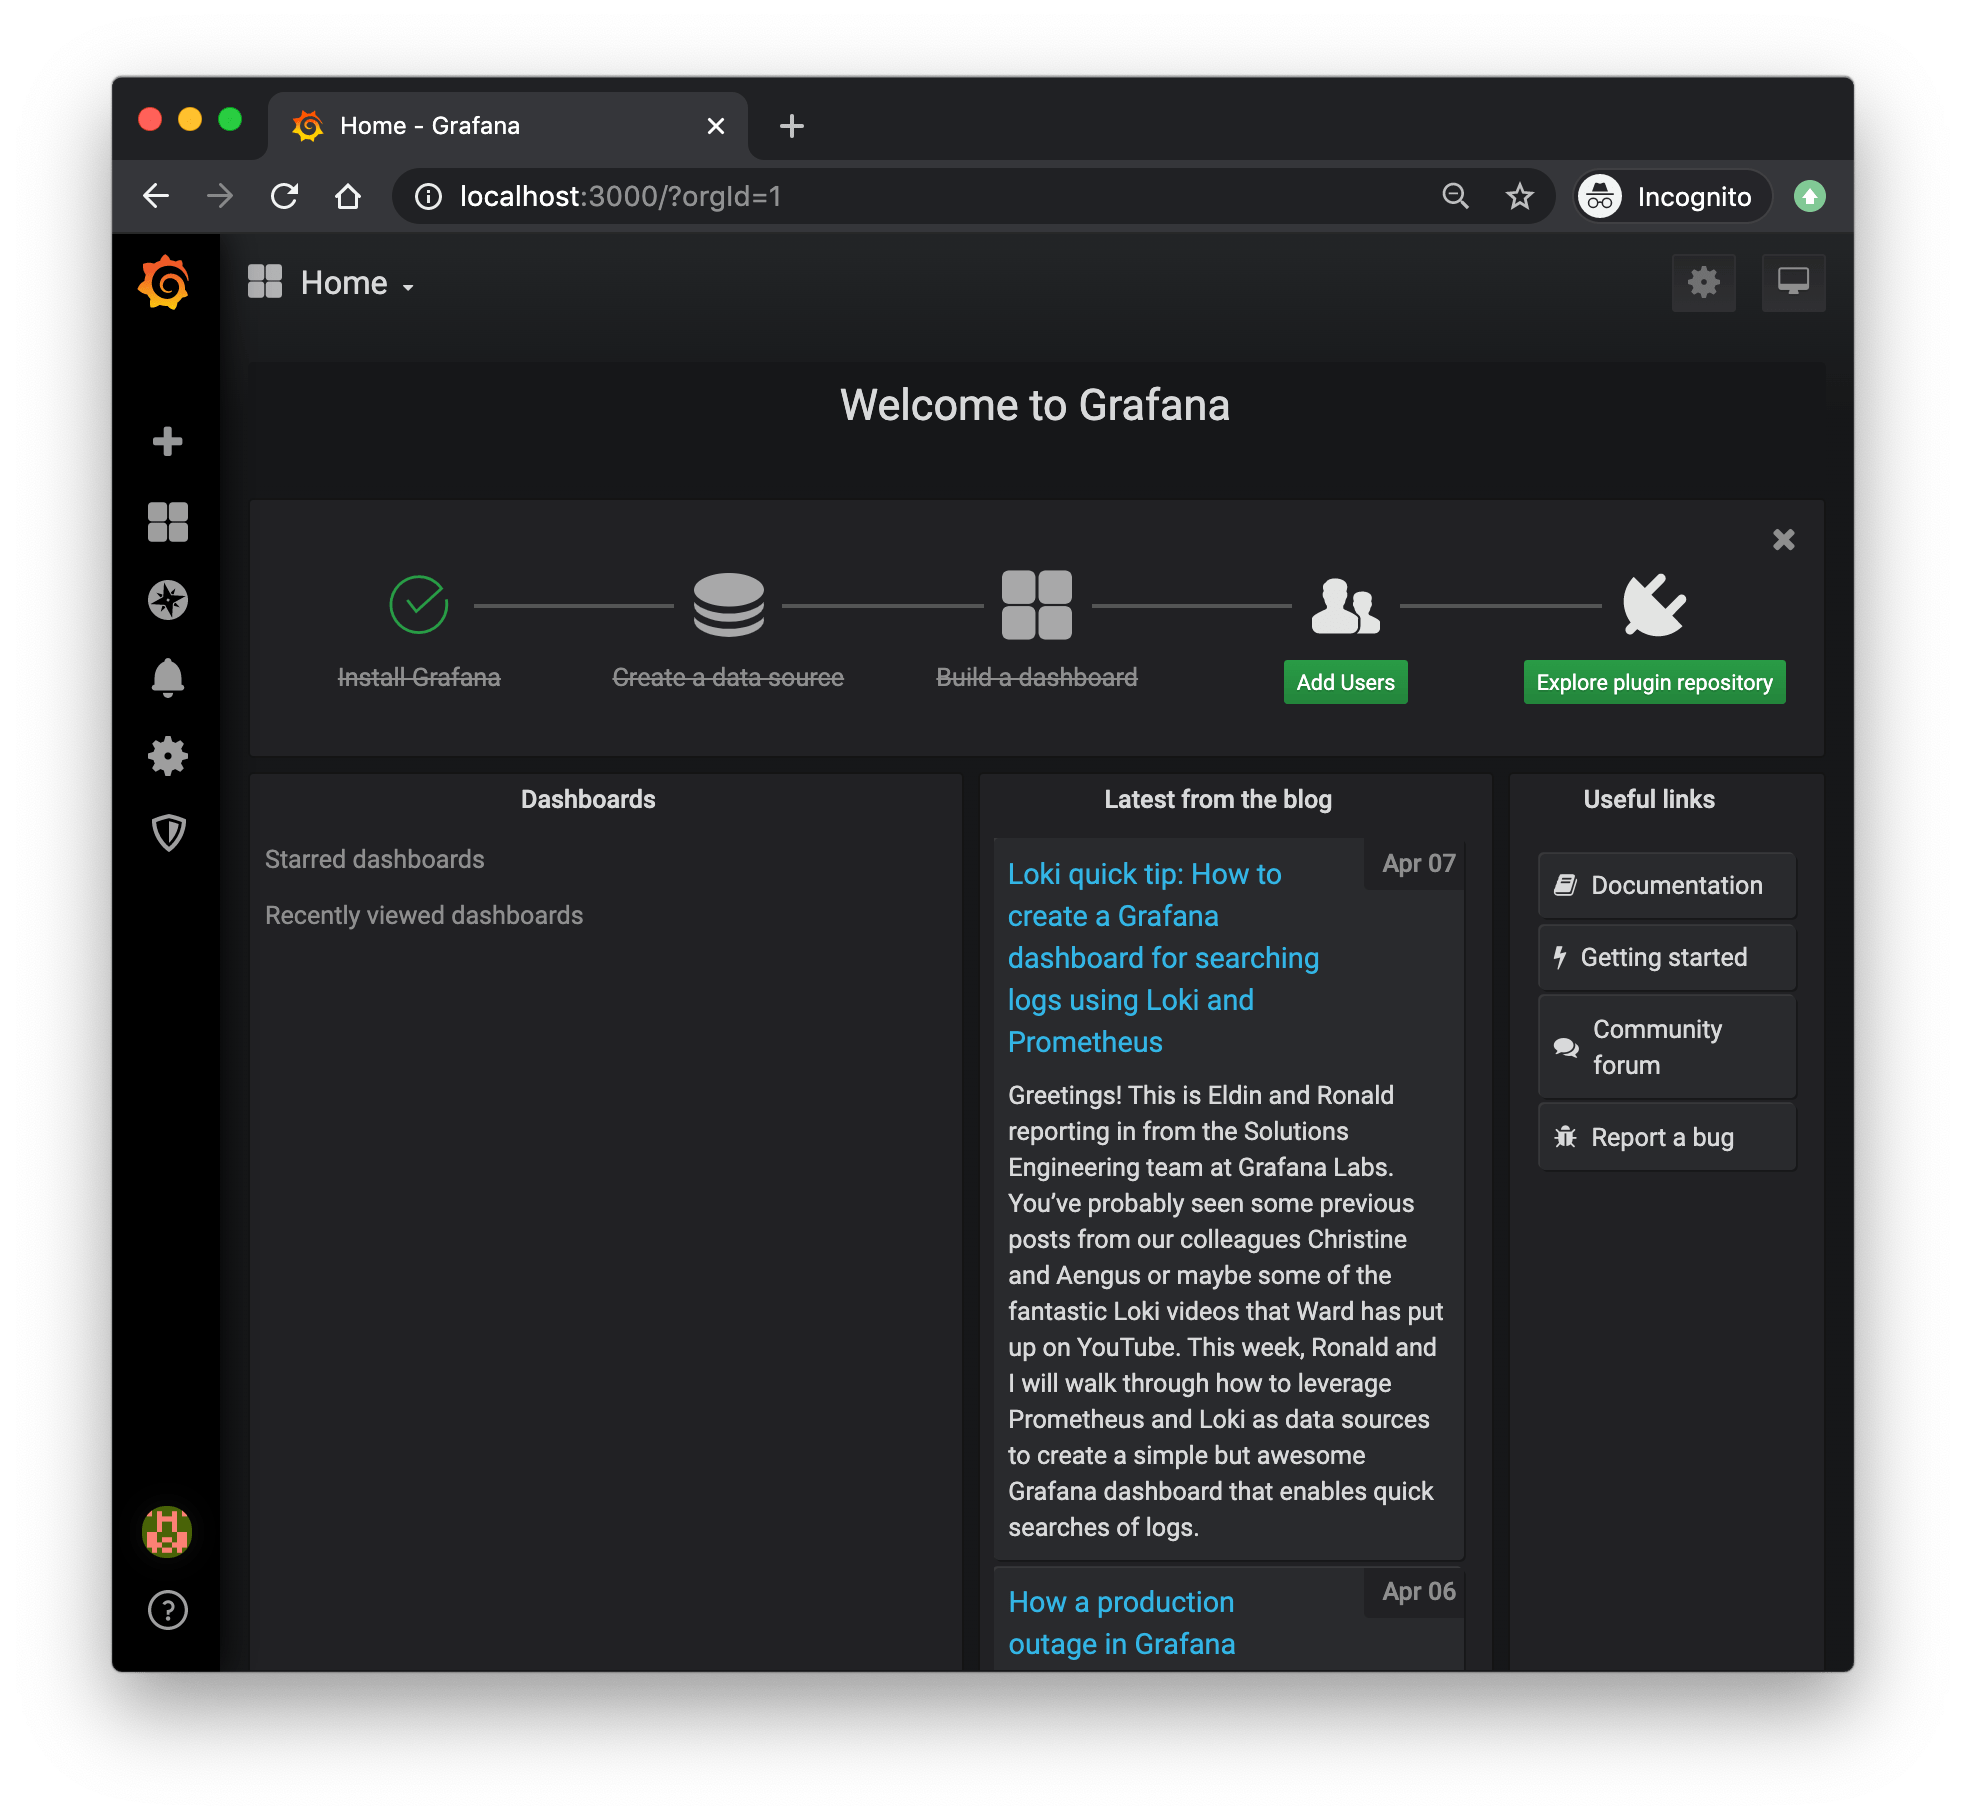
Task: Open Server Admin shield icon in sidebar
Action: pyautogui.click(x=167, y=833)
